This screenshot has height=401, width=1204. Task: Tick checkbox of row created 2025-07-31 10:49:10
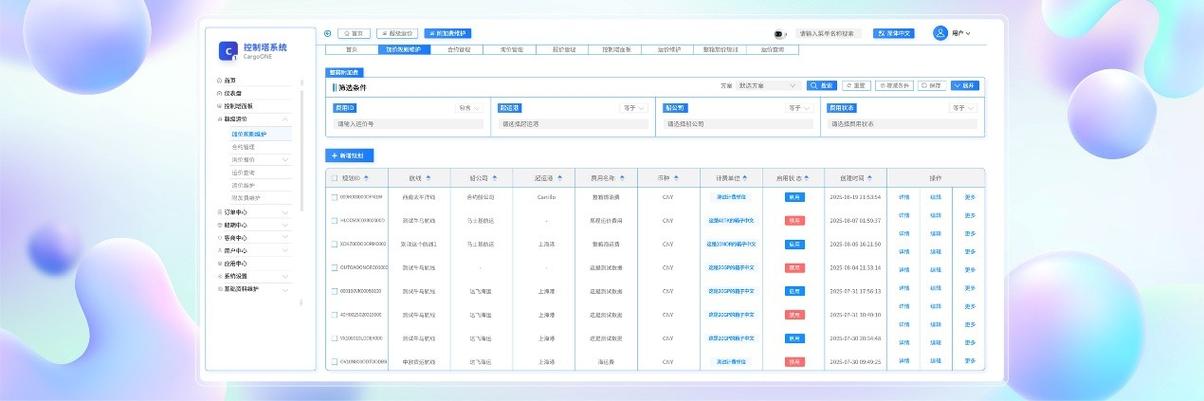[335, 314]
